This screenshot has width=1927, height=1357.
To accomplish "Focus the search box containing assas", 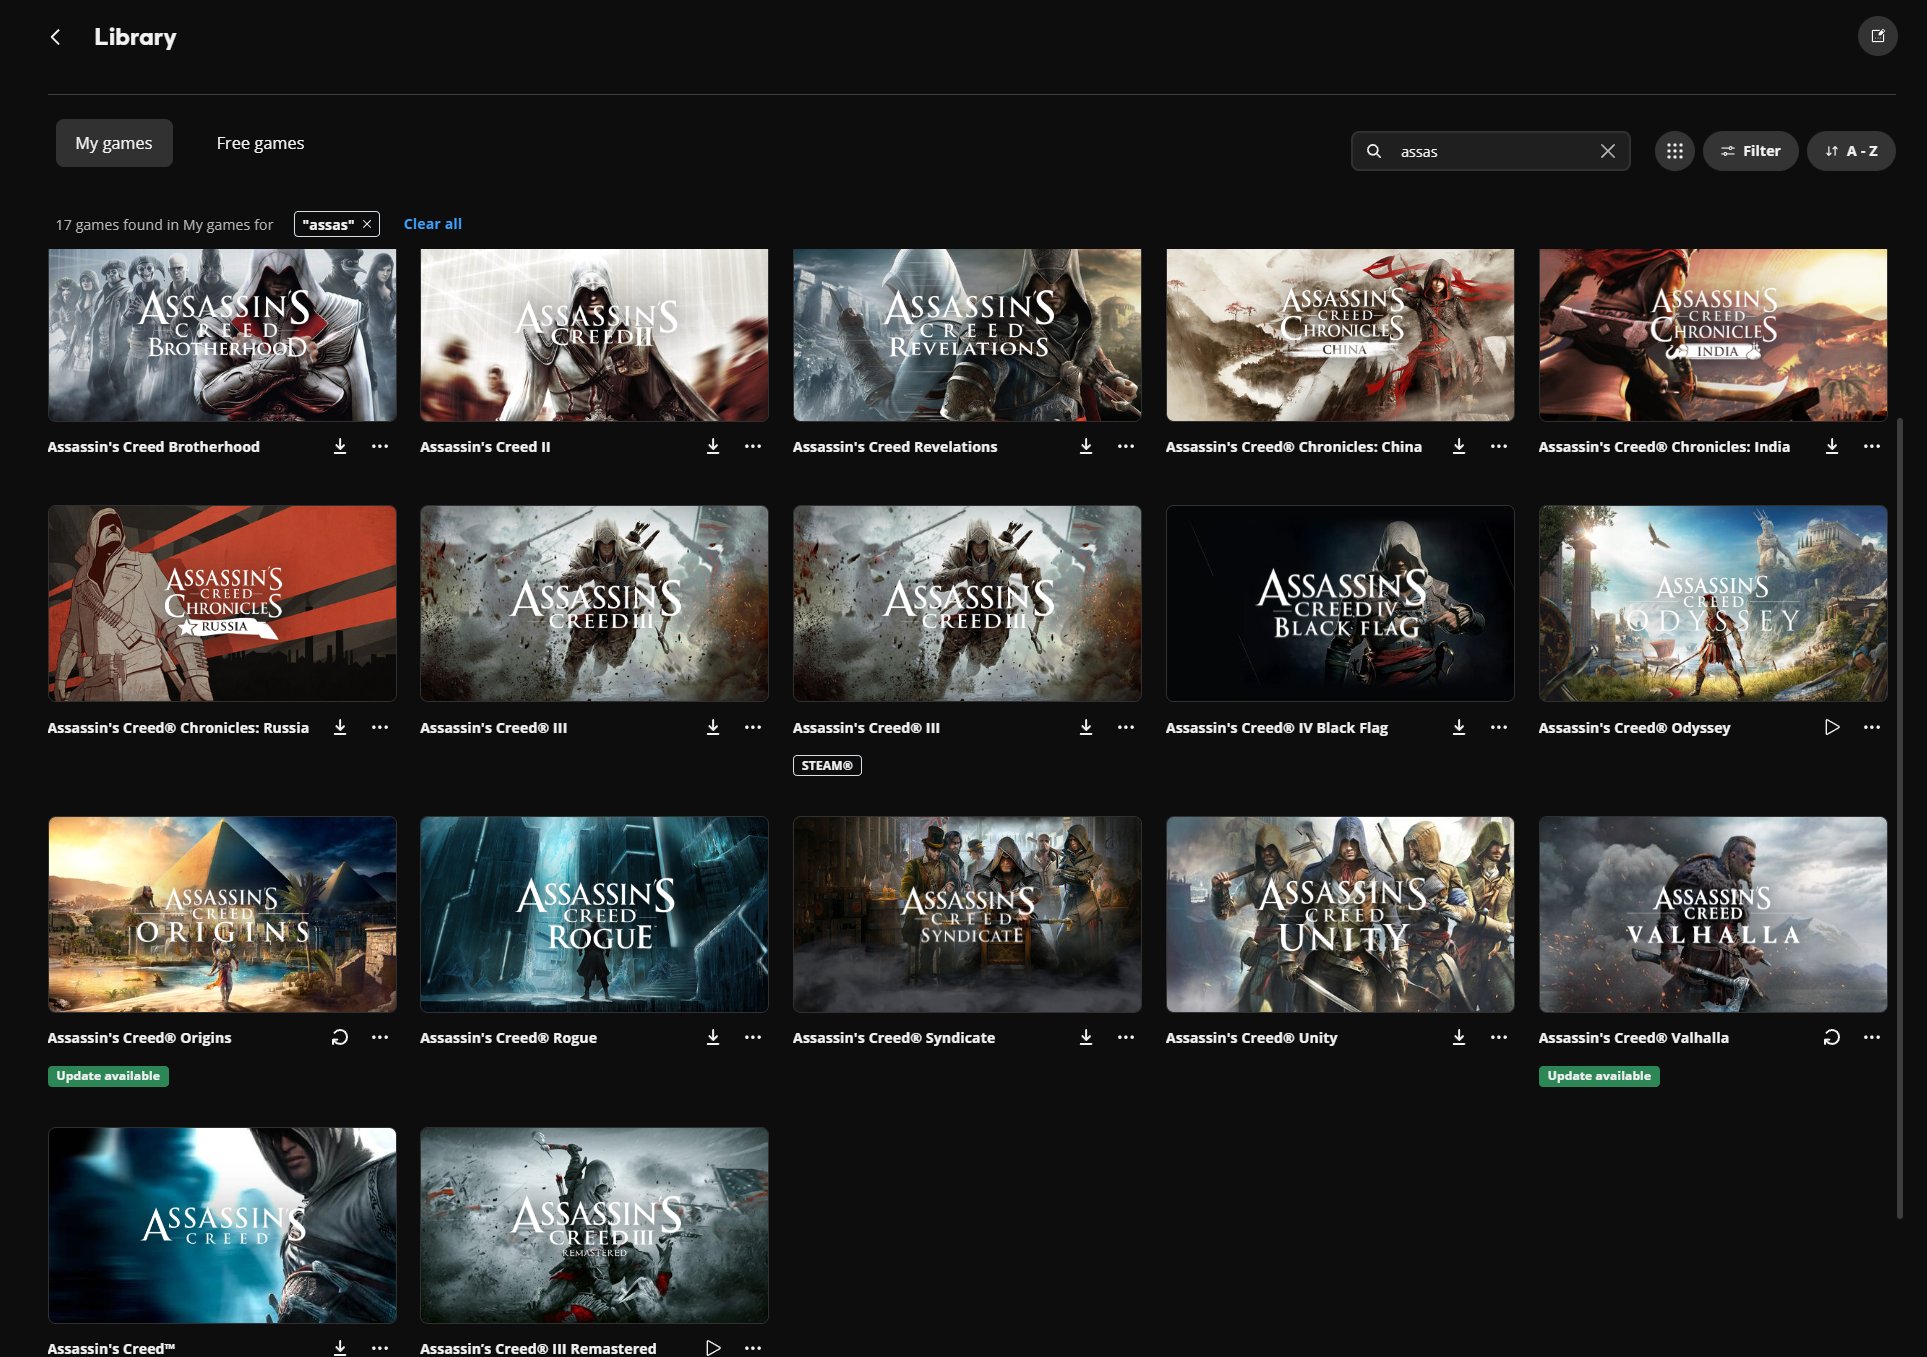I will point(1491,151).
